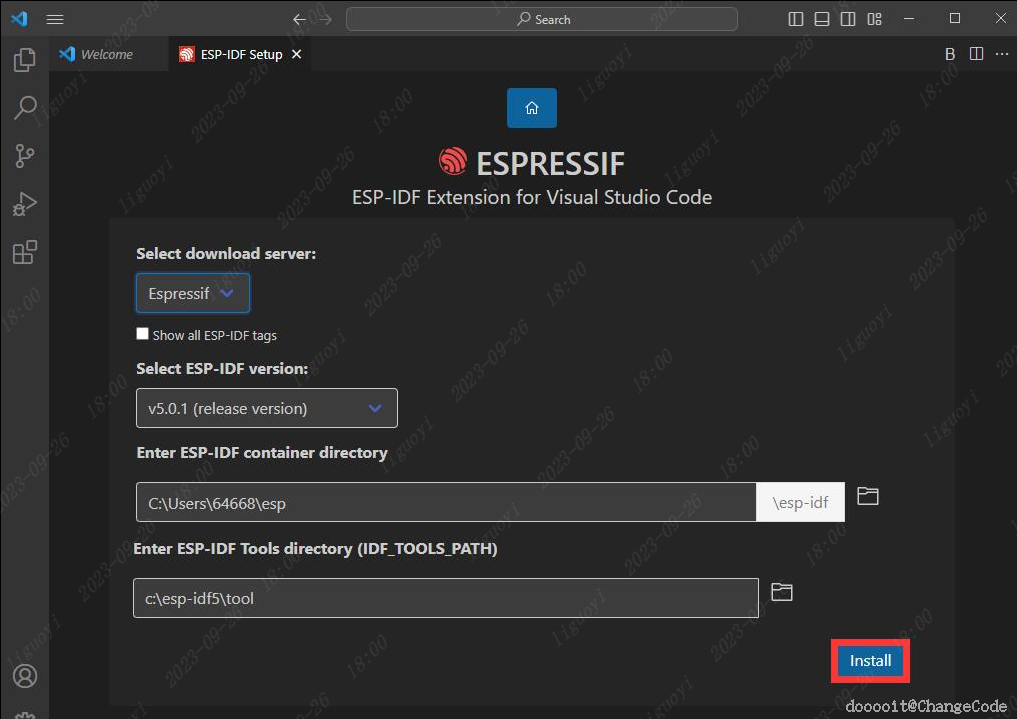The height and width of the screenshot is (719, 1017).
Task: Open the ESP-IDF version v5.0.1 dropdown
Action: click(x=267, y=408)
